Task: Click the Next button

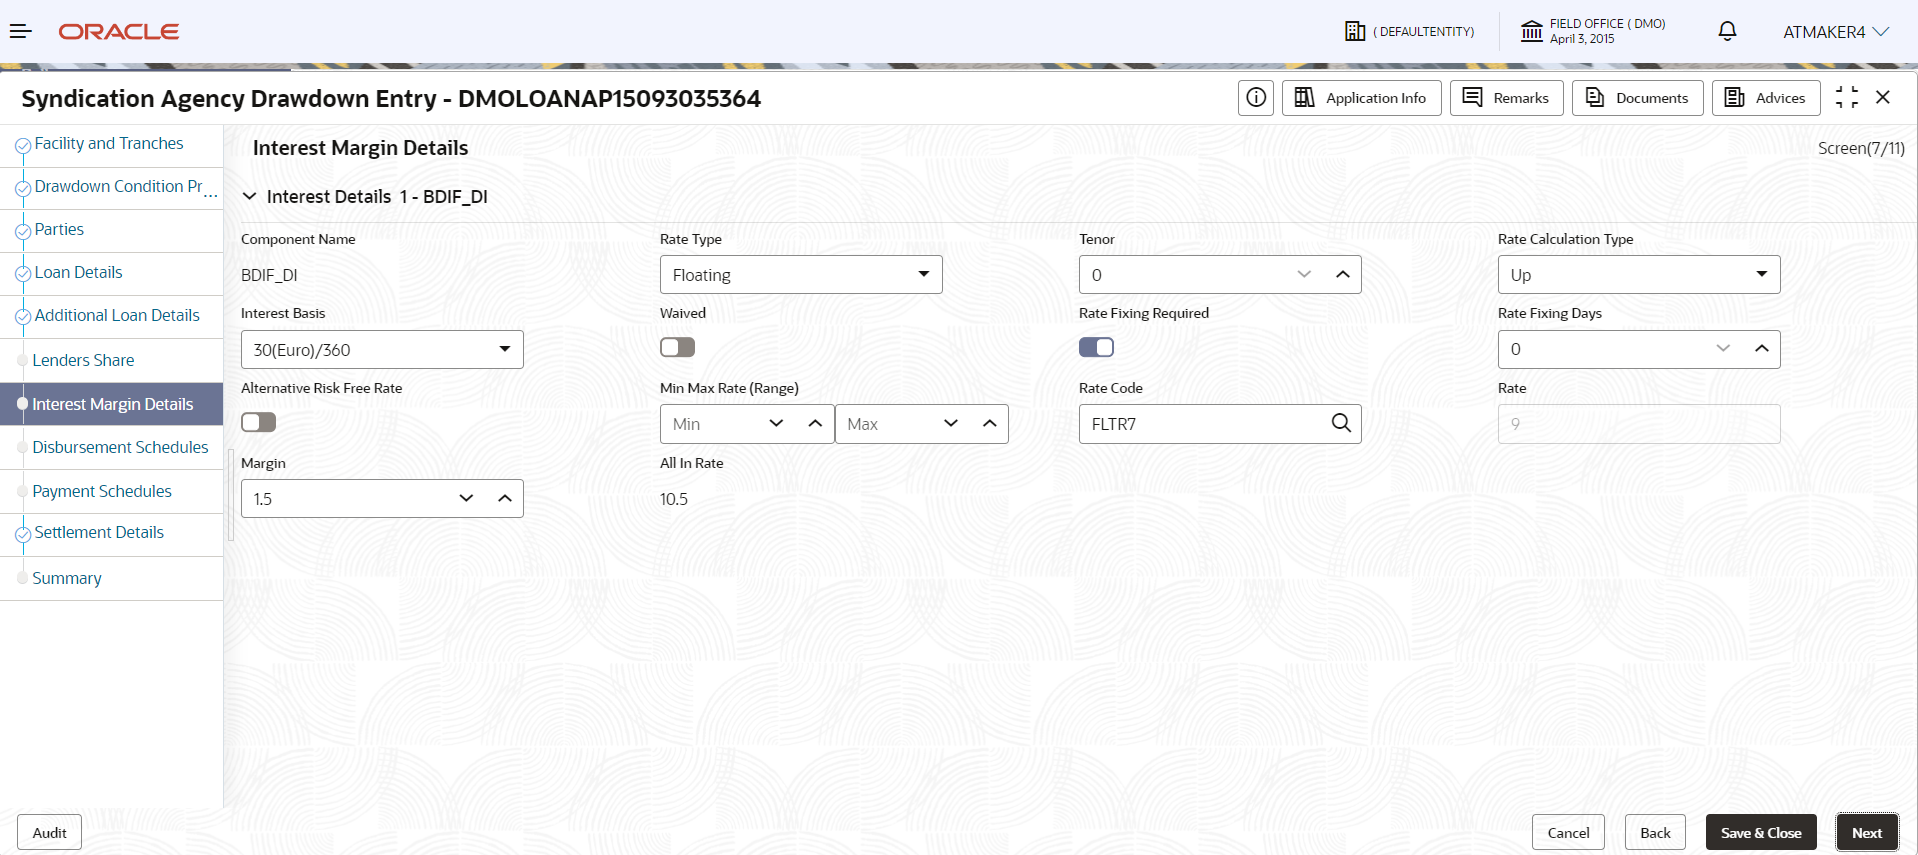Action: (x=1867, y=833)
